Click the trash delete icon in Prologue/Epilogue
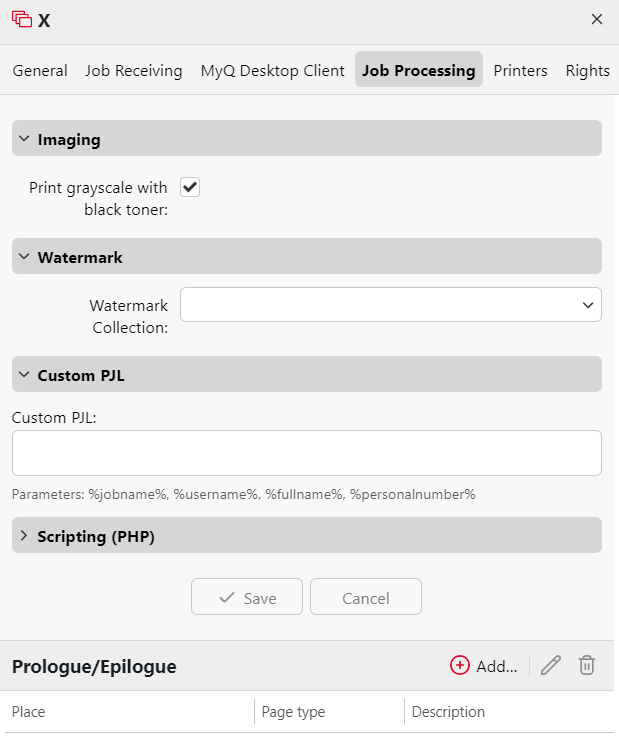This screenshot has width=619, height=743. click(587, 666)
